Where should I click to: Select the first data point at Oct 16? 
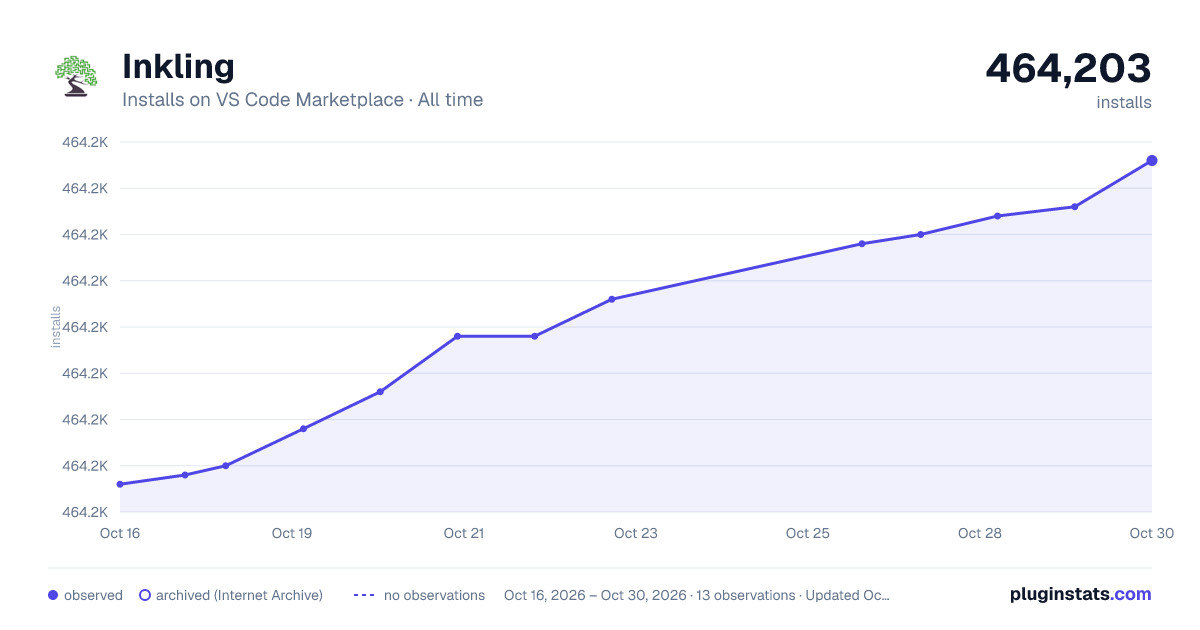[x=120, y=484]
